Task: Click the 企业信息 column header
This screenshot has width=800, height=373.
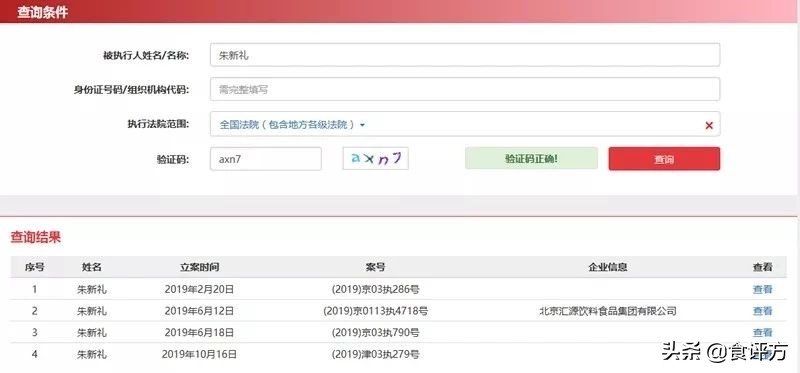Action: point(608,267)
